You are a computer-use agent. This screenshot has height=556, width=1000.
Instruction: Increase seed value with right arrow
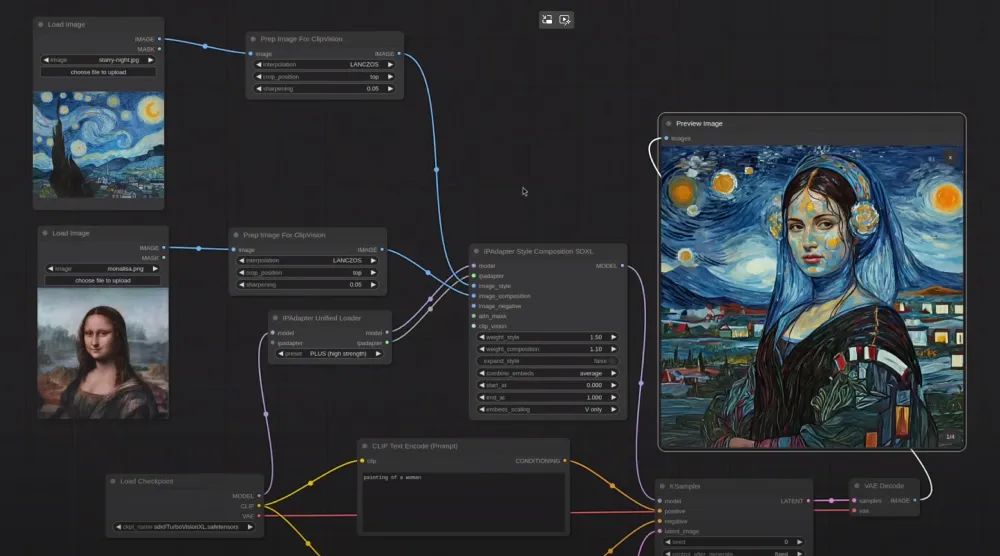tap(800, 542)
